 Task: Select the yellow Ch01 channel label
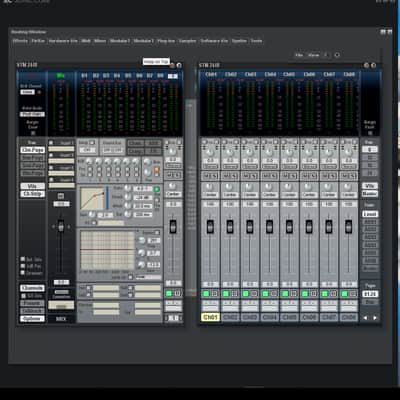[x=210, y=317]
